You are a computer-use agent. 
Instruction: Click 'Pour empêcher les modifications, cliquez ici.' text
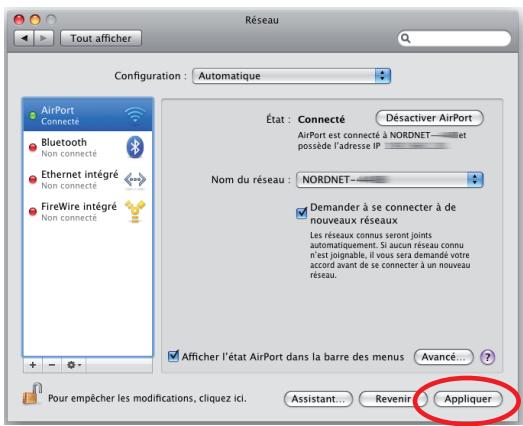(x=147, y=398)
